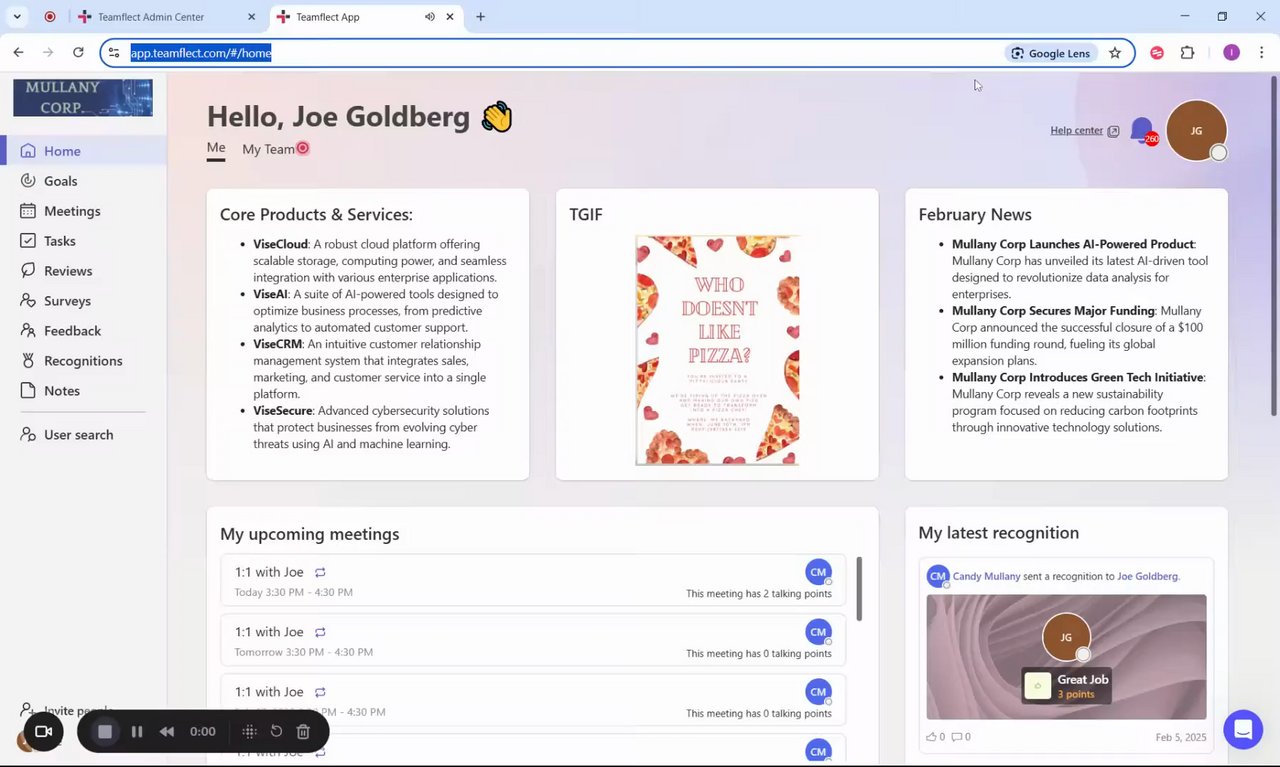Viewport: 1280px width, 767px height.
Task: Open the JG profile avatar beside the bell
Action: coord(1196,130)
